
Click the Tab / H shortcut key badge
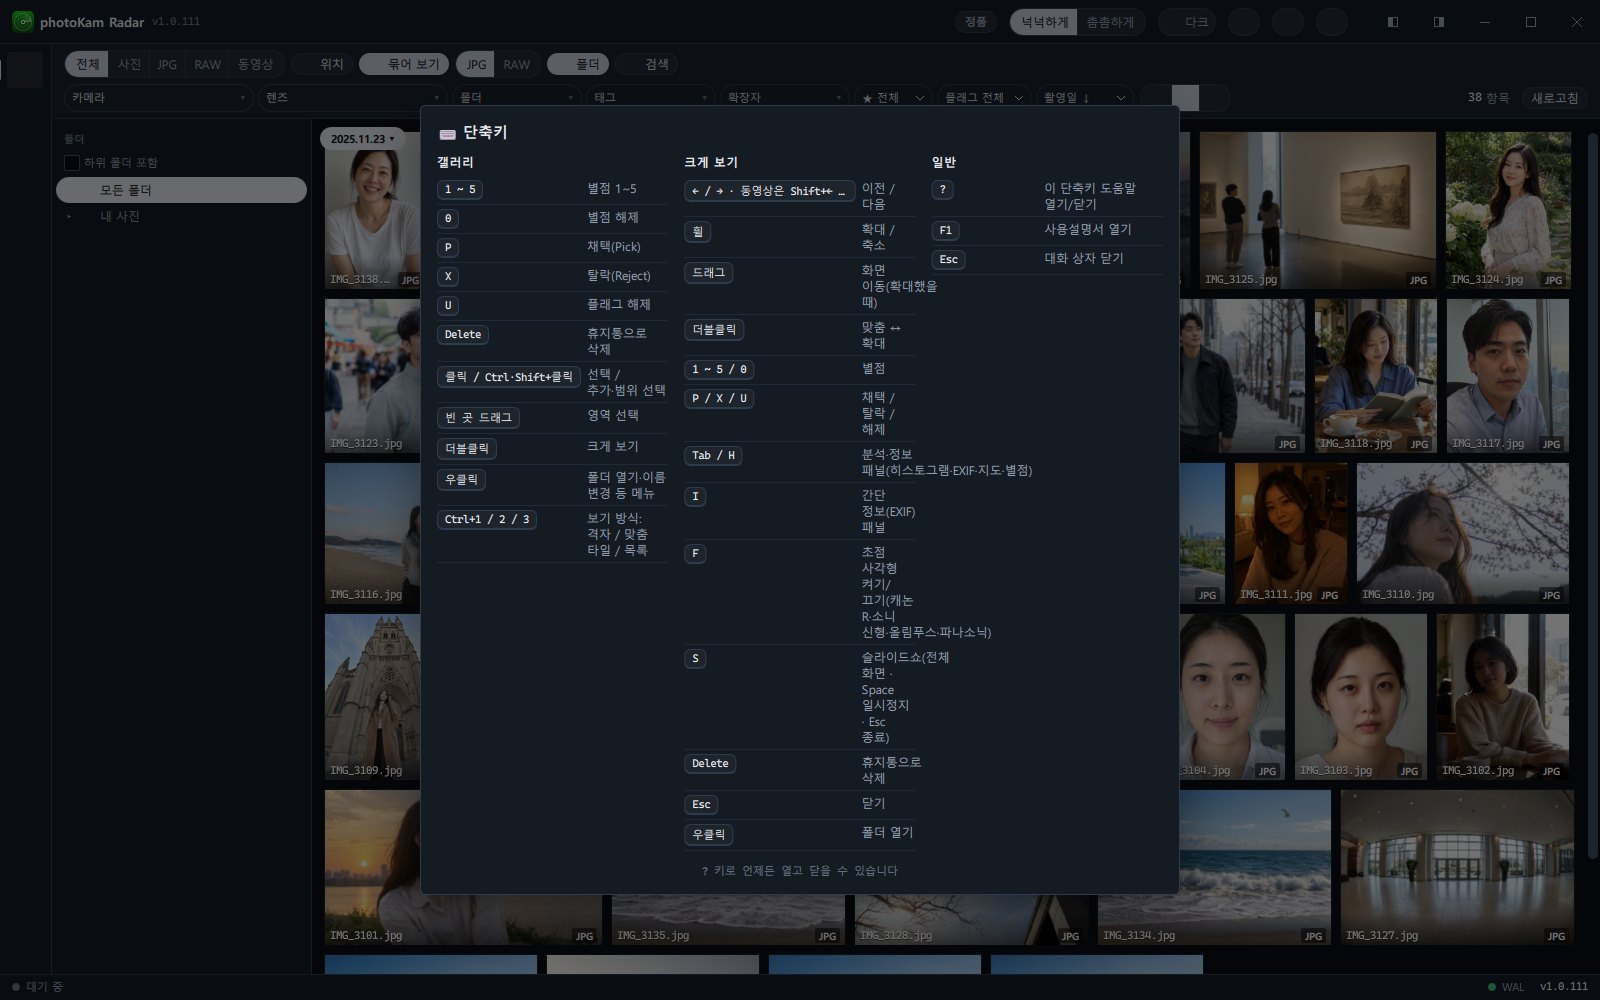(714, 456)
